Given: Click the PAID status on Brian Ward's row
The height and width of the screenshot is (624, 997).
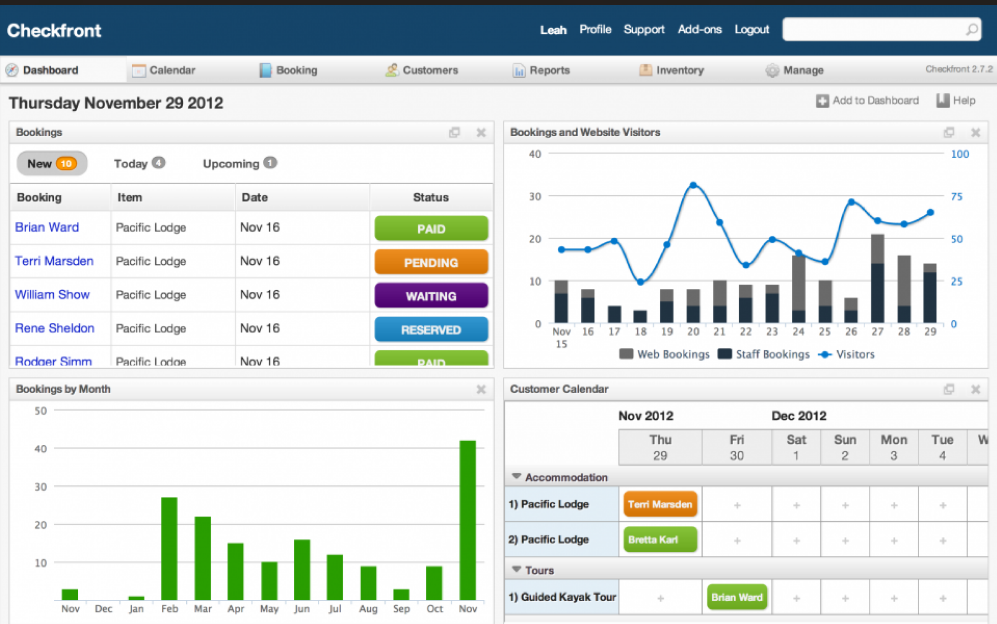Looking at the screenshot, I should 431,229.
